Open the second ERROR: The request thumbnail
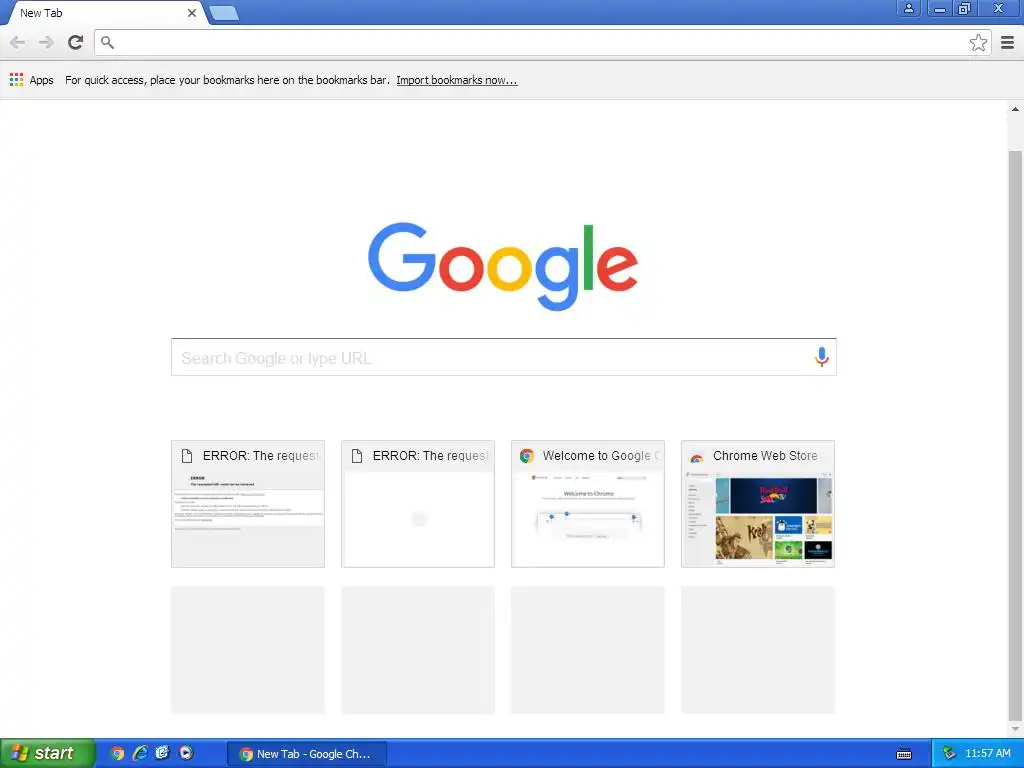This screenshot has width=1024, height=768. [x=418, y=504]
